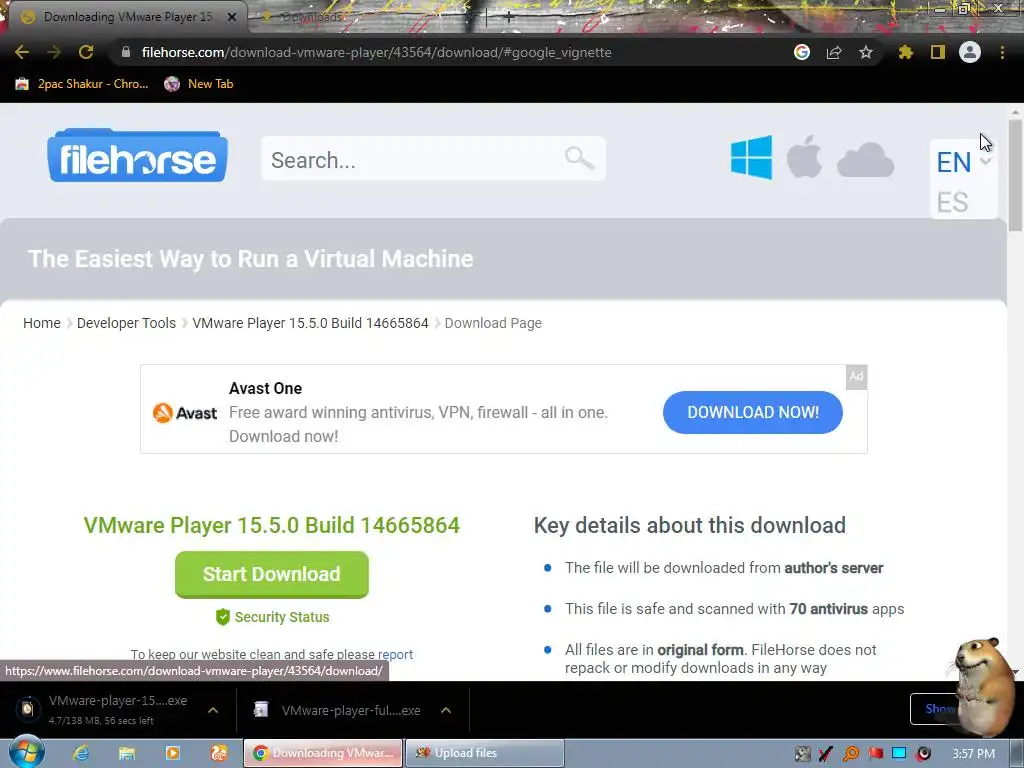Click the downloading VMware-player-15....exe item
Viewport: 1024px width, 768px height.
pyautogui.click(x=104, y=710)
